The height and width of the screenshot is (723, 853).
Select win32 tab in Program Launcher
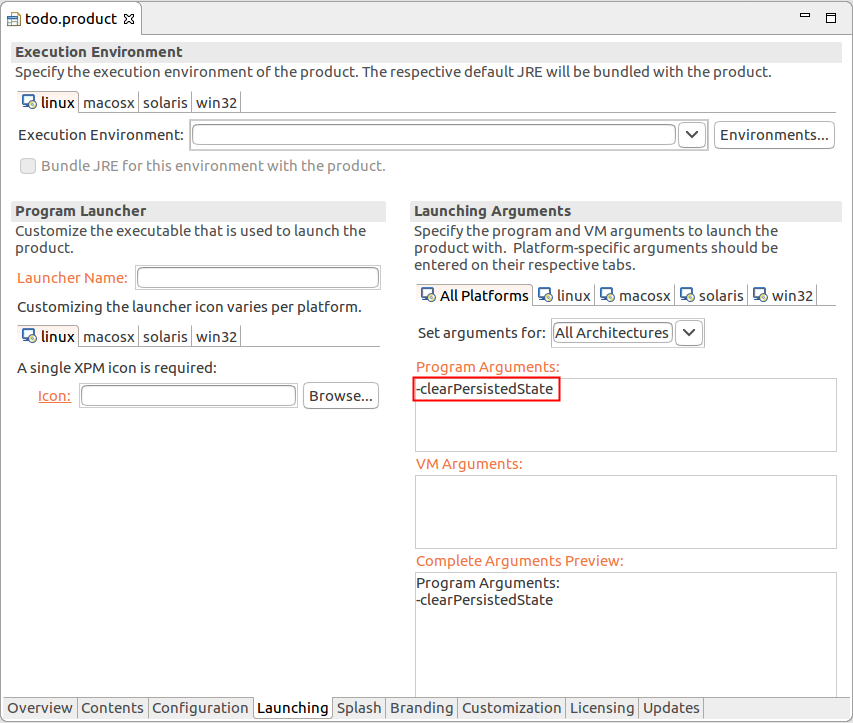click(216, 337)
